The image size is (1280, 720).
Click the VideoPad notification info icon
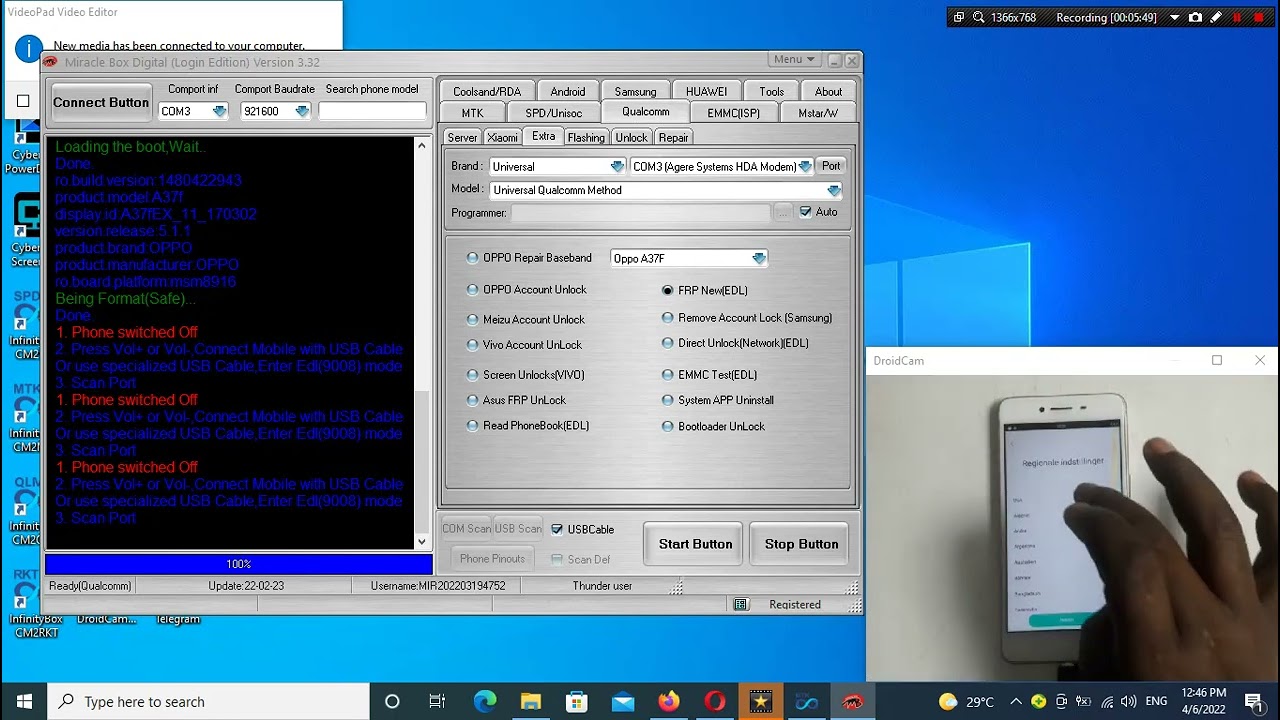[29, 48]
